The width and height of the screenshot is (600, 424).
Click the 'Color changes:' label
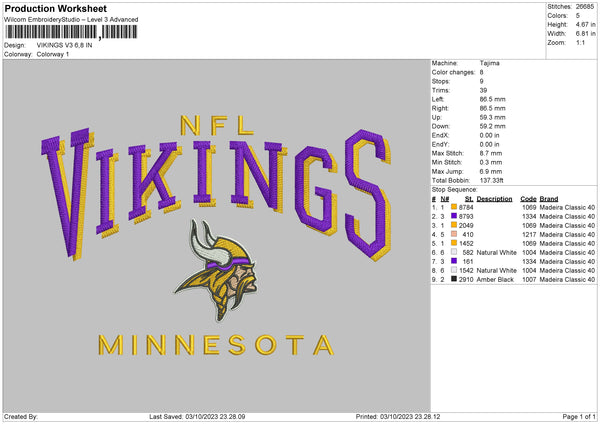coord(453,72)
